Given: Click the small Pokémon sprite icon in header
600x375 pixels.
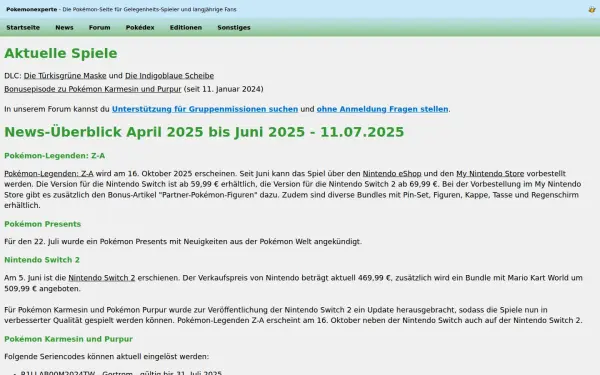Looking at the screenshot, I should click(592, 10).
